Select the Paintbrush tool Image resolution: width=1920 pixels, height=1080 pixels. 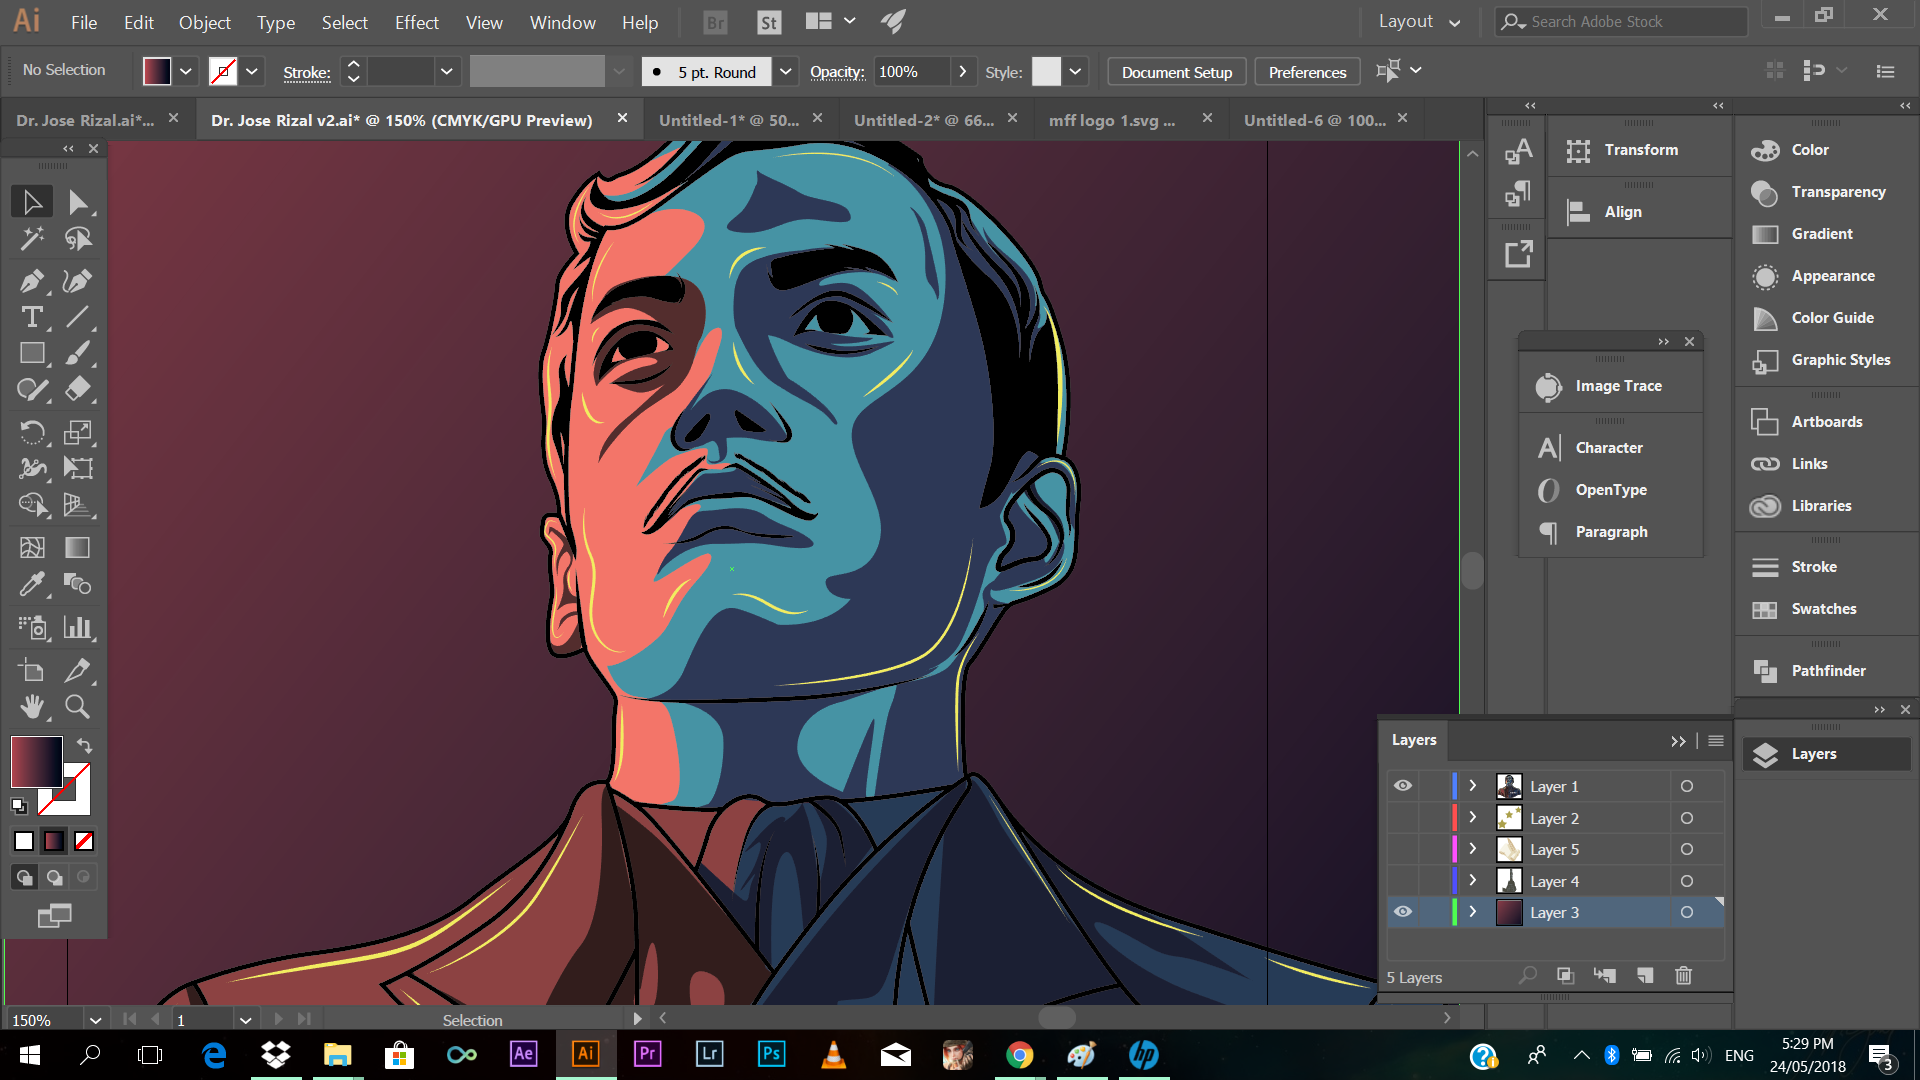(x=78, y=353)
